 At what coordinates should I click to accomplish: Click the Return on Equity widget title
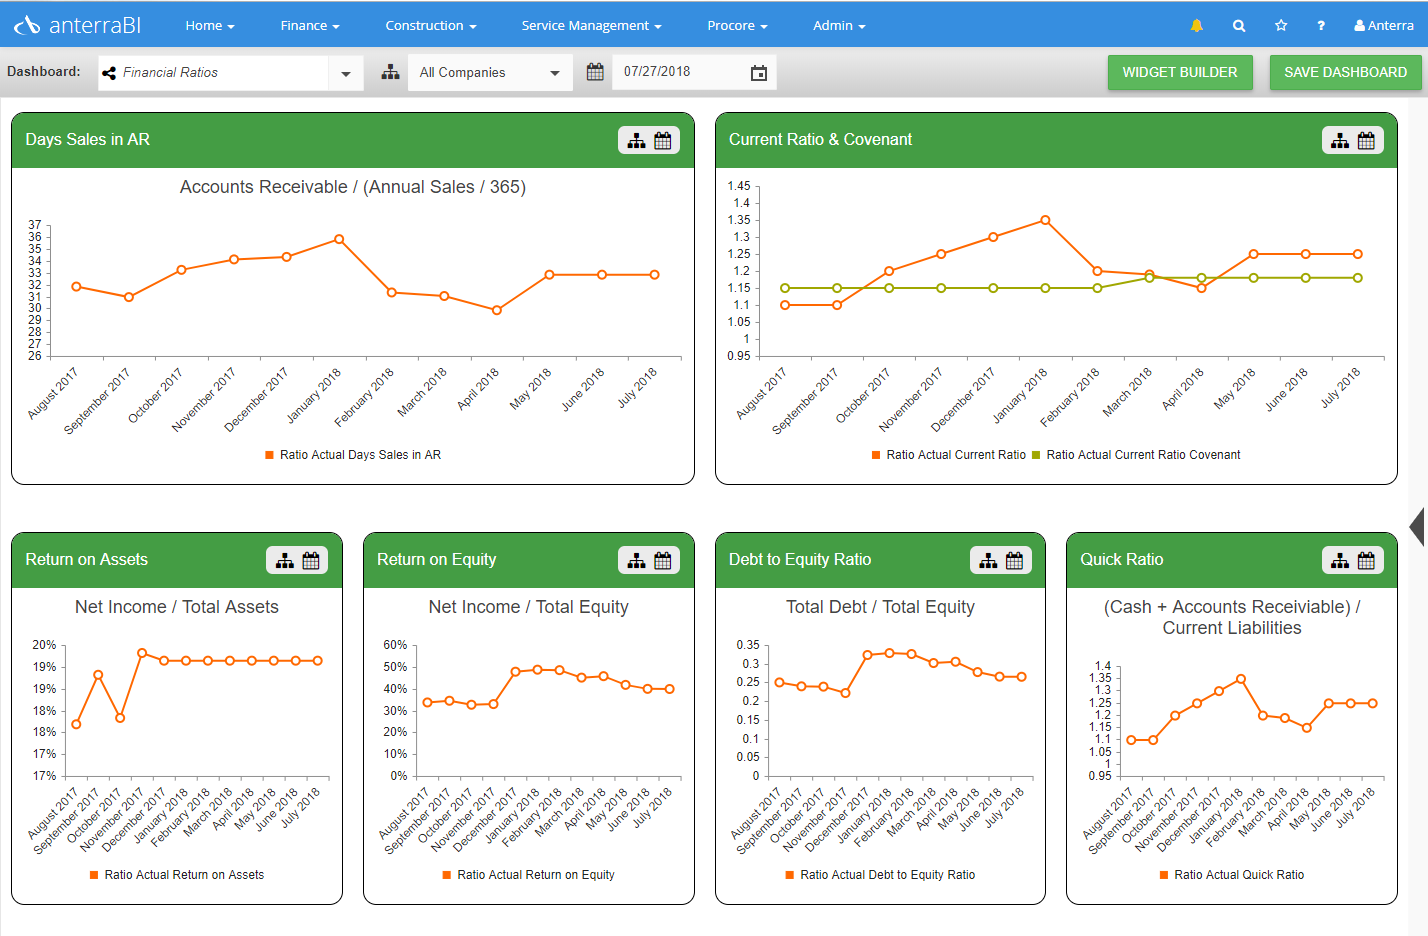click(436, 560)
